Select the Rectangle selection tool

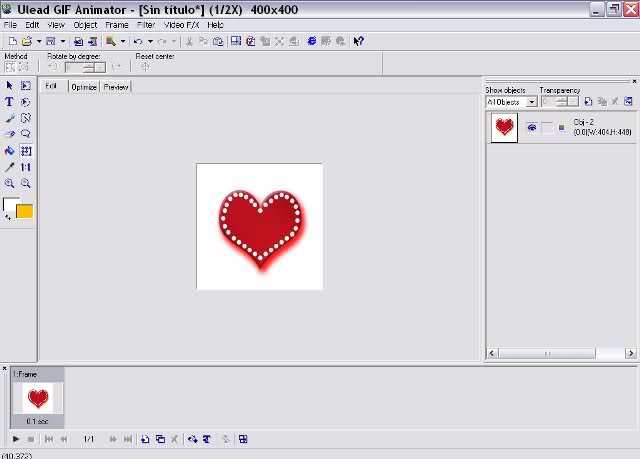26,85
